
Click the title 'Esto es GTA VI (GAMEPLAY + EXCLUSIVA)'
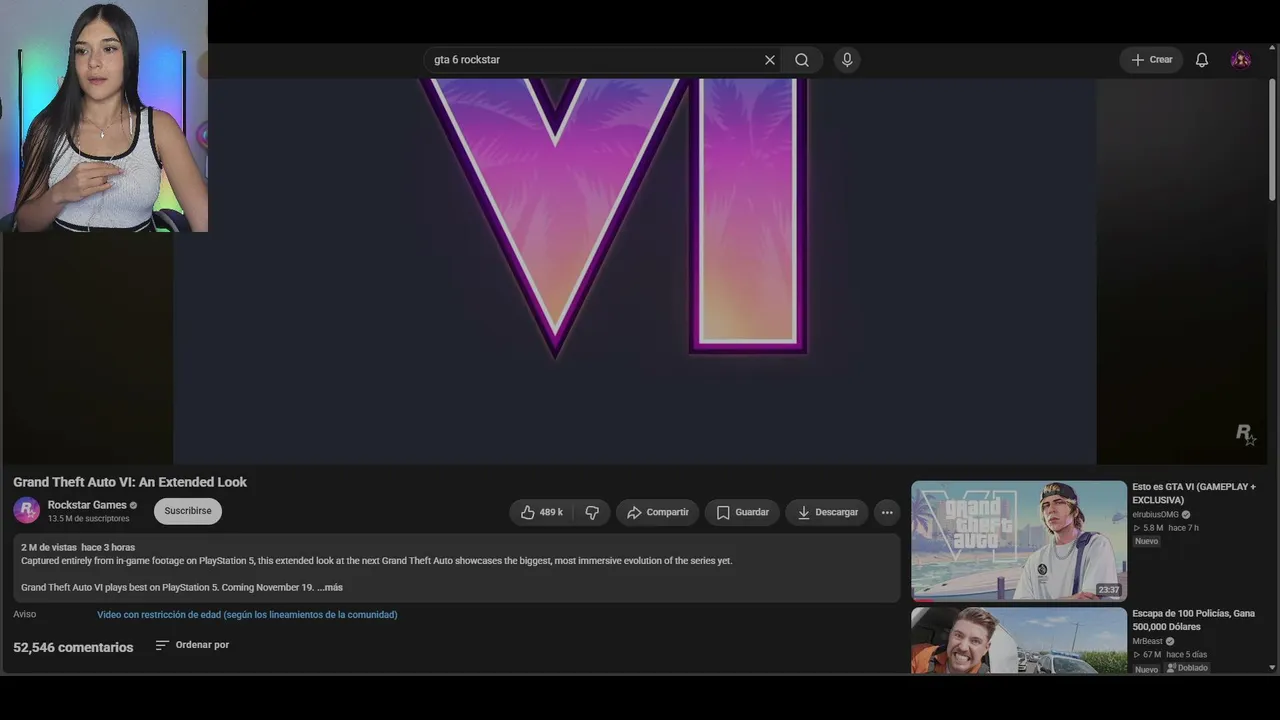point(1194,493)
